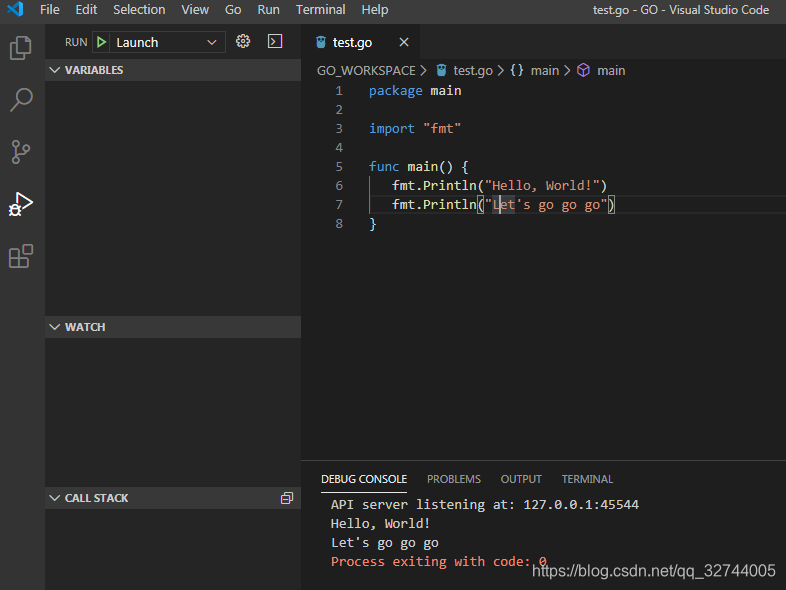Click the VS Code logo icon
786x590 pixels.
(x=15, y=9)
